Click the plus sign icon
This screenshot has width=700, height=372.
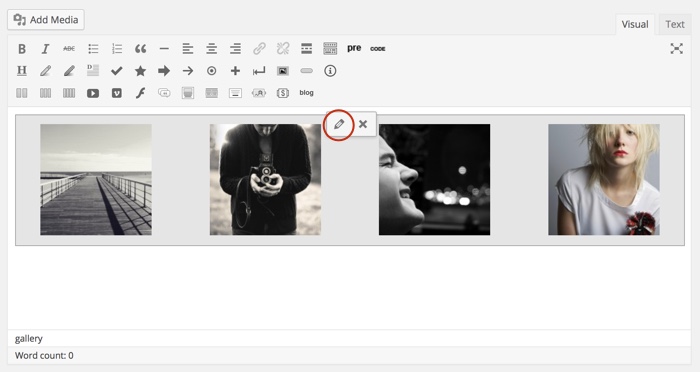pos(235,71)
